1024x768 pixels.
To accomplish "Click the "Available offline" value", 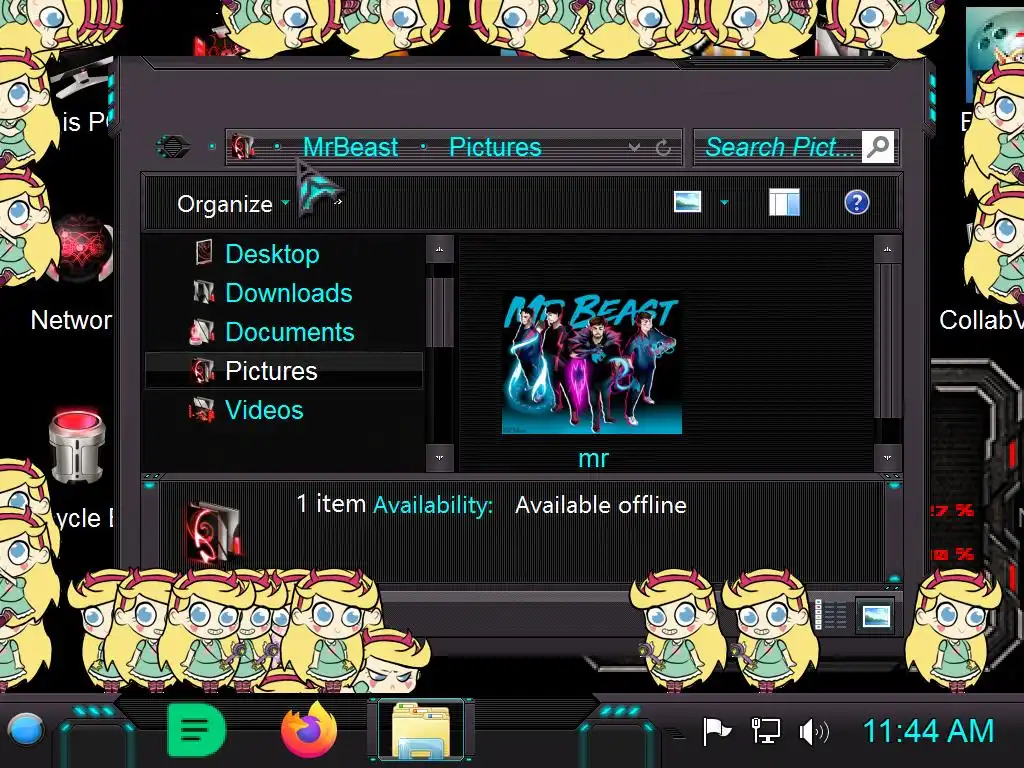I will coord(601,505).
